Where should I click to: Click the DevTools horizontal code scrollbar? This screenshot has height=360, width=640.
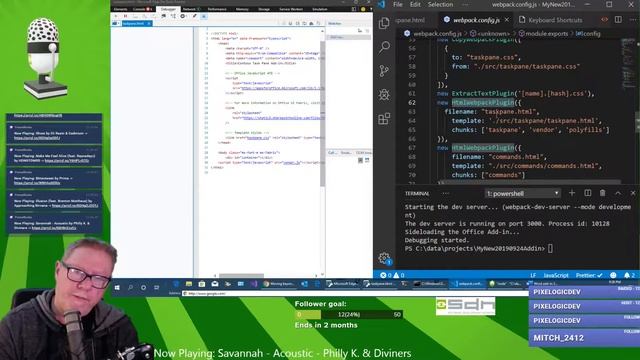pyautogui.click(x=241, y=276)
